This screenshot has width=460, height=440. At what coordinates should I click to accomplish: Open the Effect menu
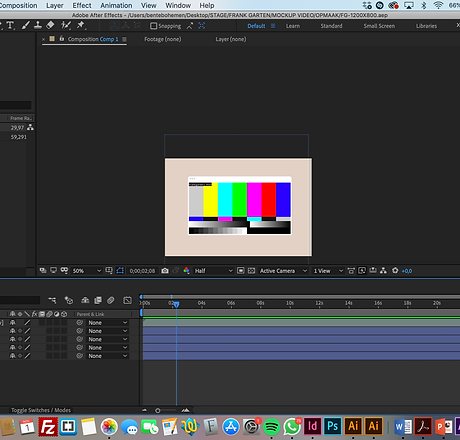point(82,5)
